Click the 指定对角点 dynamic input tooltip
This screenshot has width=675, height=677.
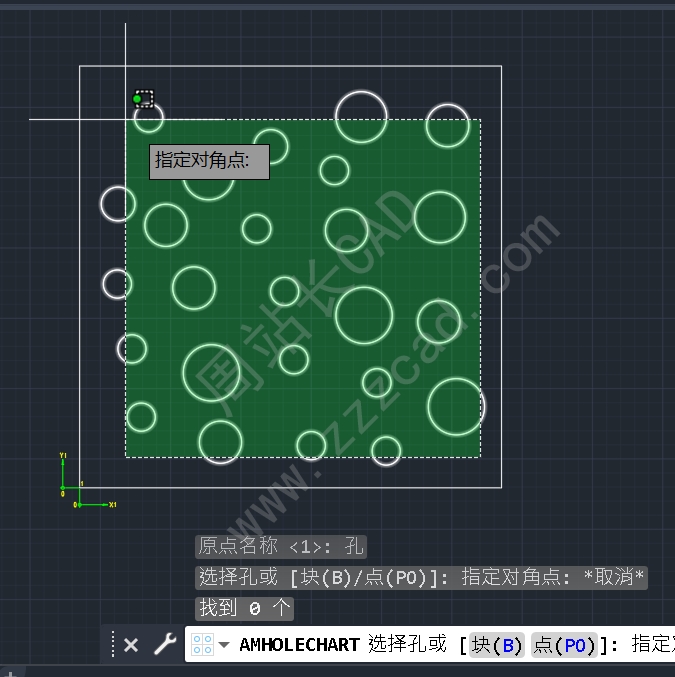click(209, 161)
